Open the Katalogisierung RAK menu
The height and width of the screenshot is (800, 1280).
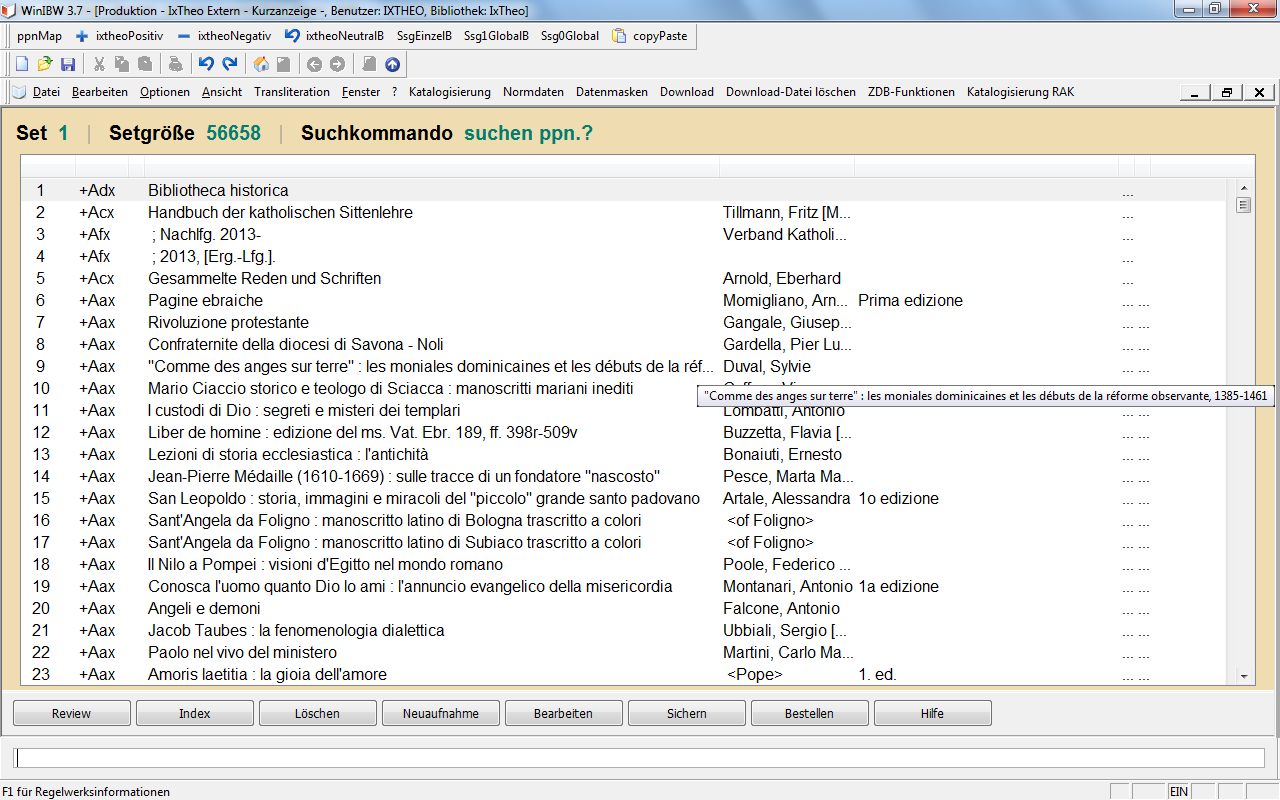[x=1020, y=92]
